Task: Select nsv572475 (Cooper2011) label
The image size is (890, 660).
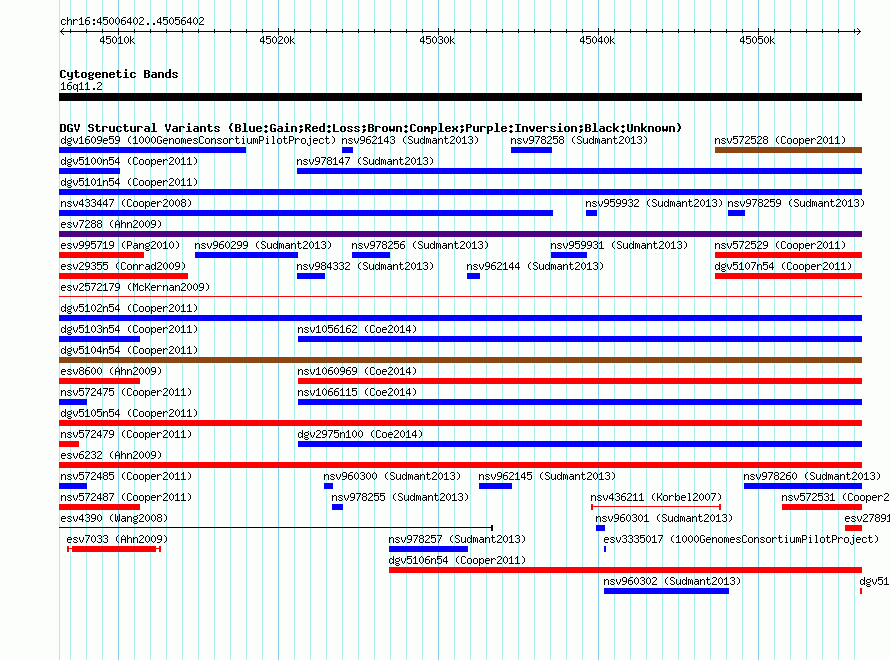Action: (126, 392)
